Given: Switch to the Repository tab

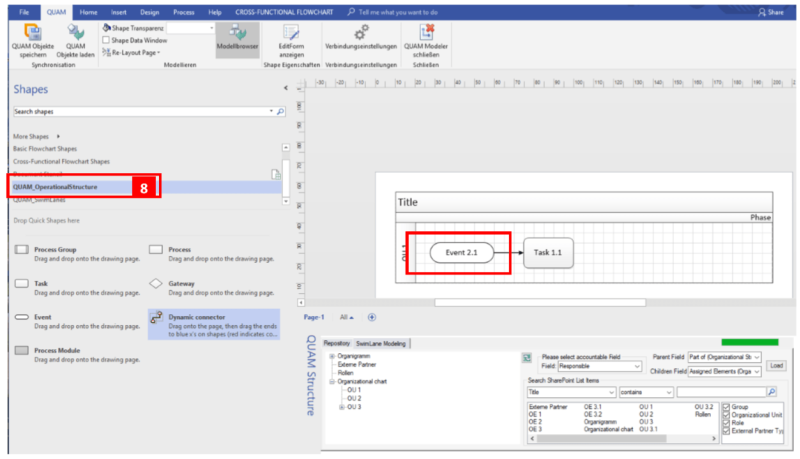Looking at the screenshot, I should pyautogui.click(x=337, y=343).
